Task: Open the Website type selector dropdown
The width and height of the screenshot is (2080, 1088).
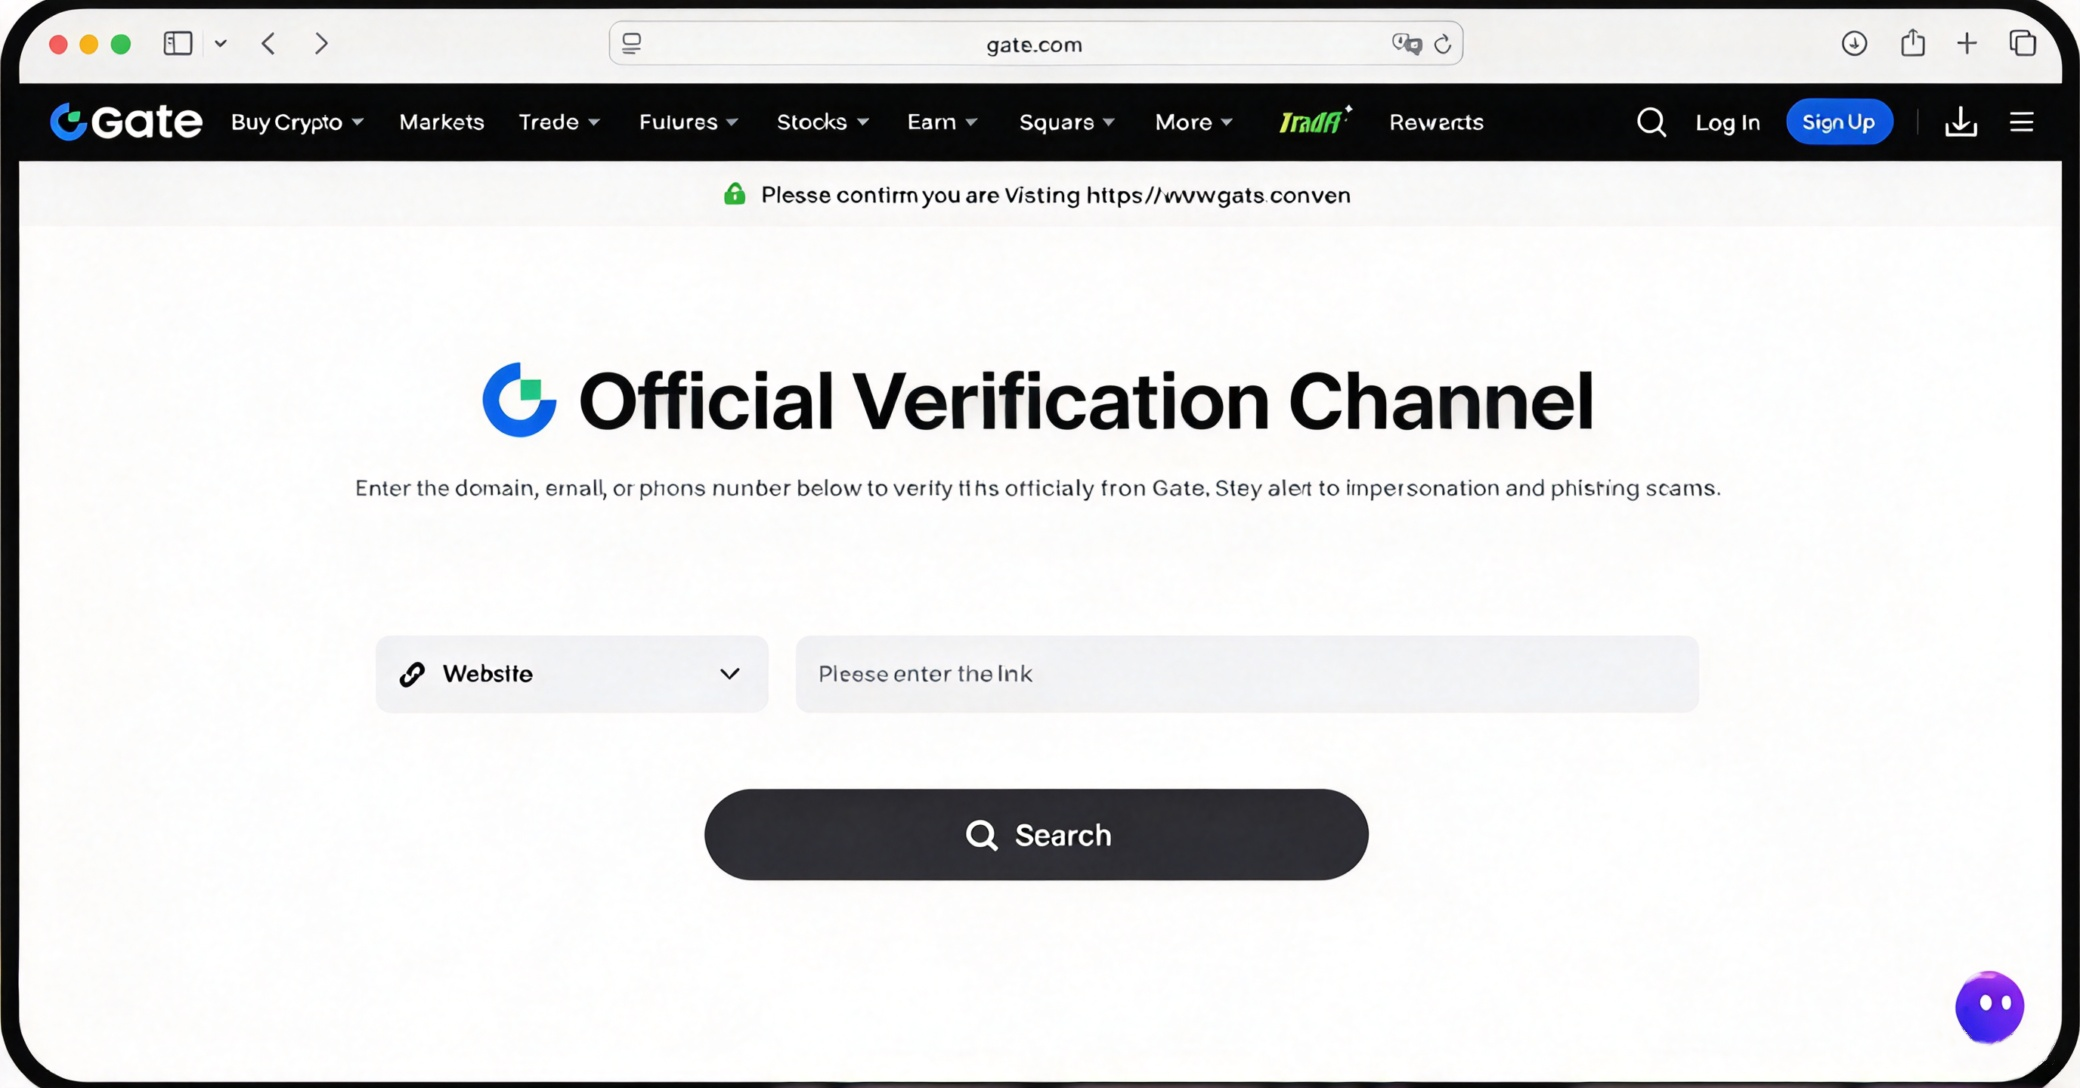Action: [x=572, y=674]
